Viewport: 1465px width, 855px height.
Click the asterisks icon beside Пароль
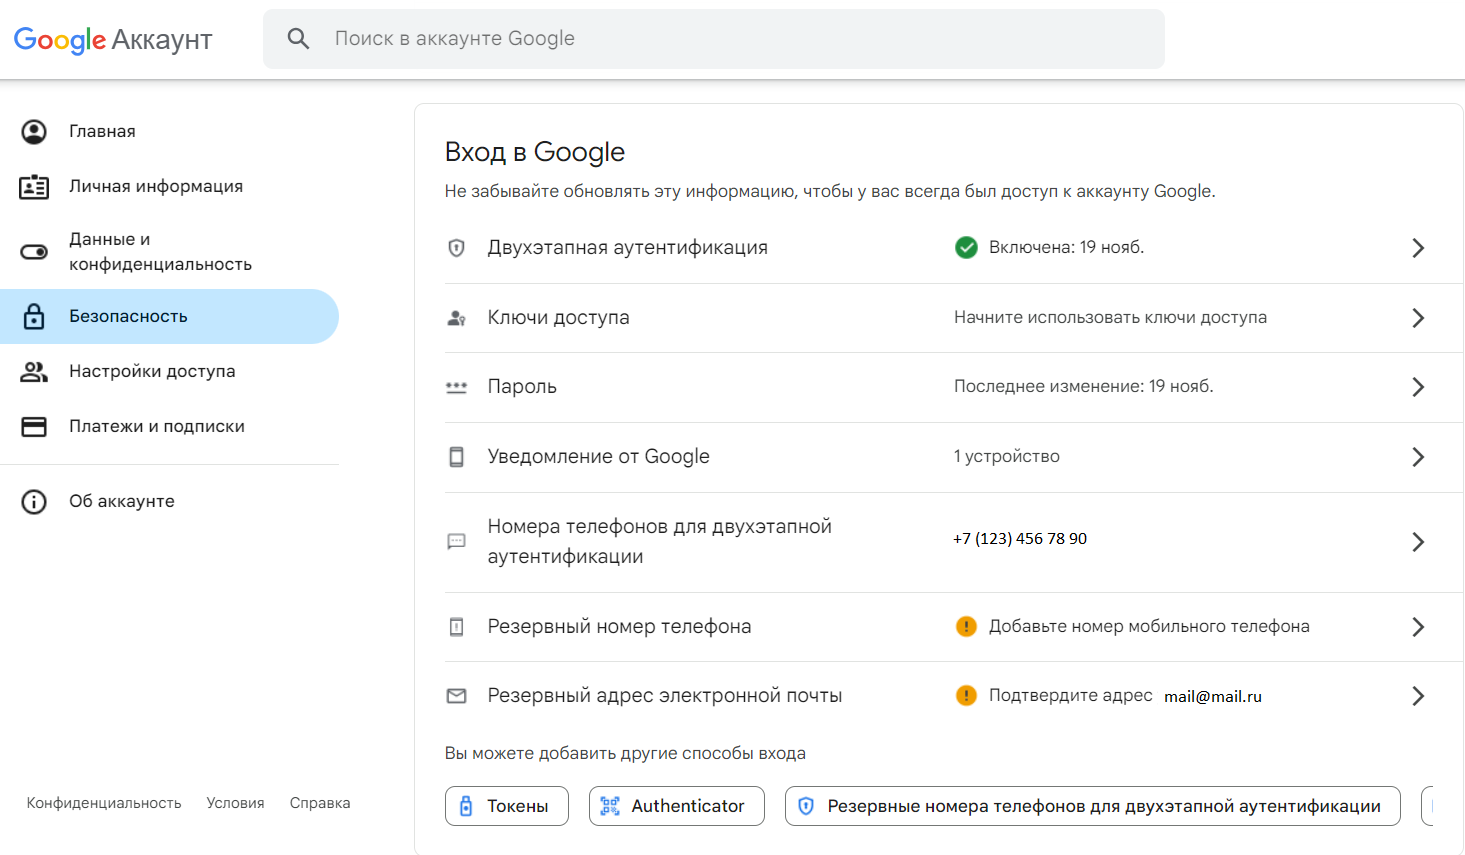456,387
